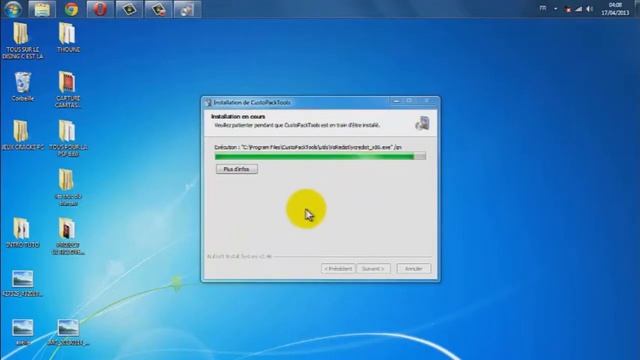Open the installer disc taskbar button
The width and height of the screenshot is (640, 360).
click(187, 9)
